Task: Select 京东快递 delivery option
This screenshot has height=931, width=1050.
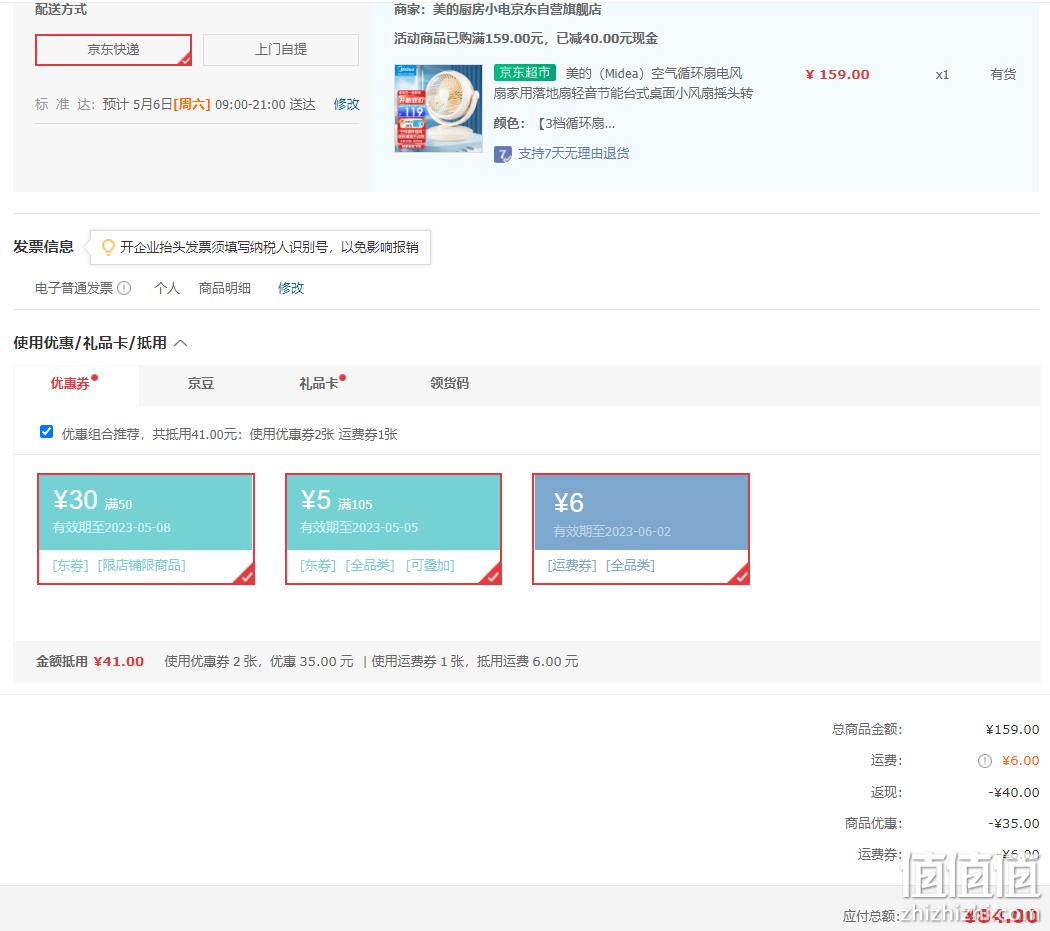Action: 113,50
